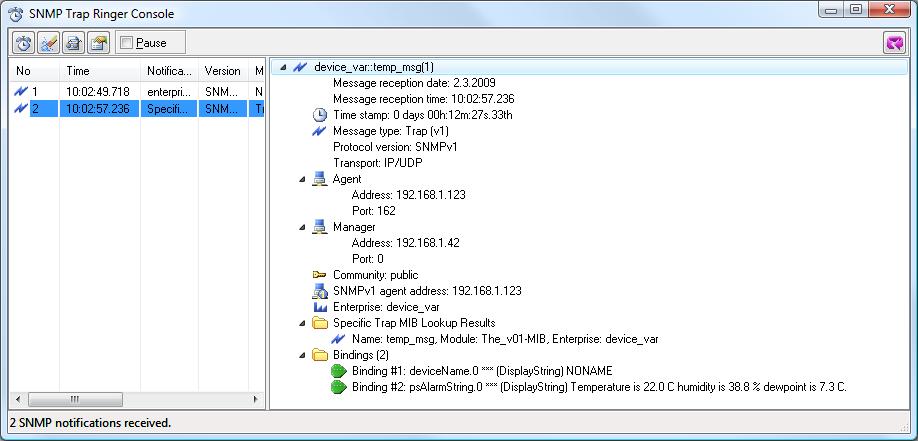Click the folder icon of Specific Trap MIB Lookup
The image size is (918, 441).
click(x=320, y=323)
